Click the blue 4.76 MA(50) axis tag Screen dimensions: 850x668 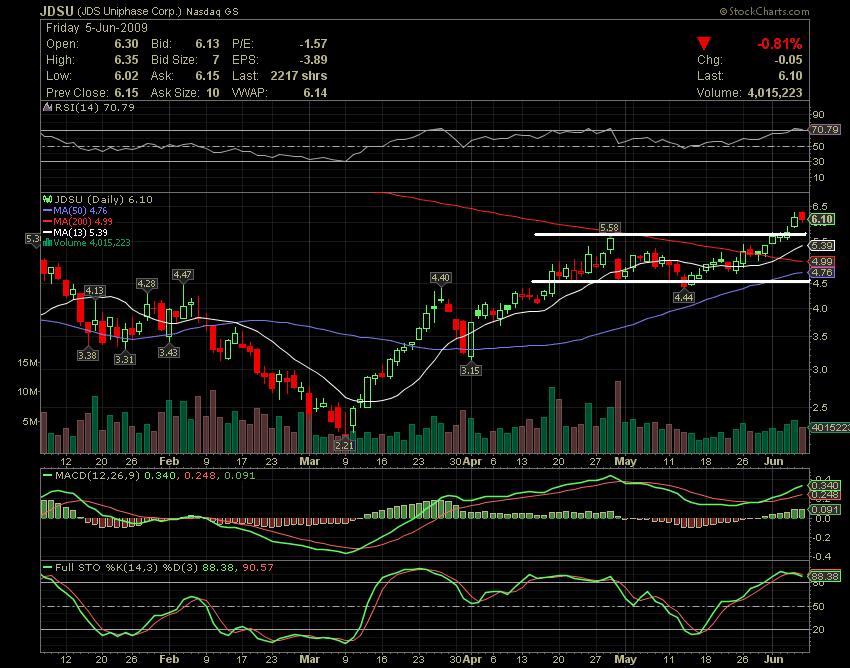822,273
